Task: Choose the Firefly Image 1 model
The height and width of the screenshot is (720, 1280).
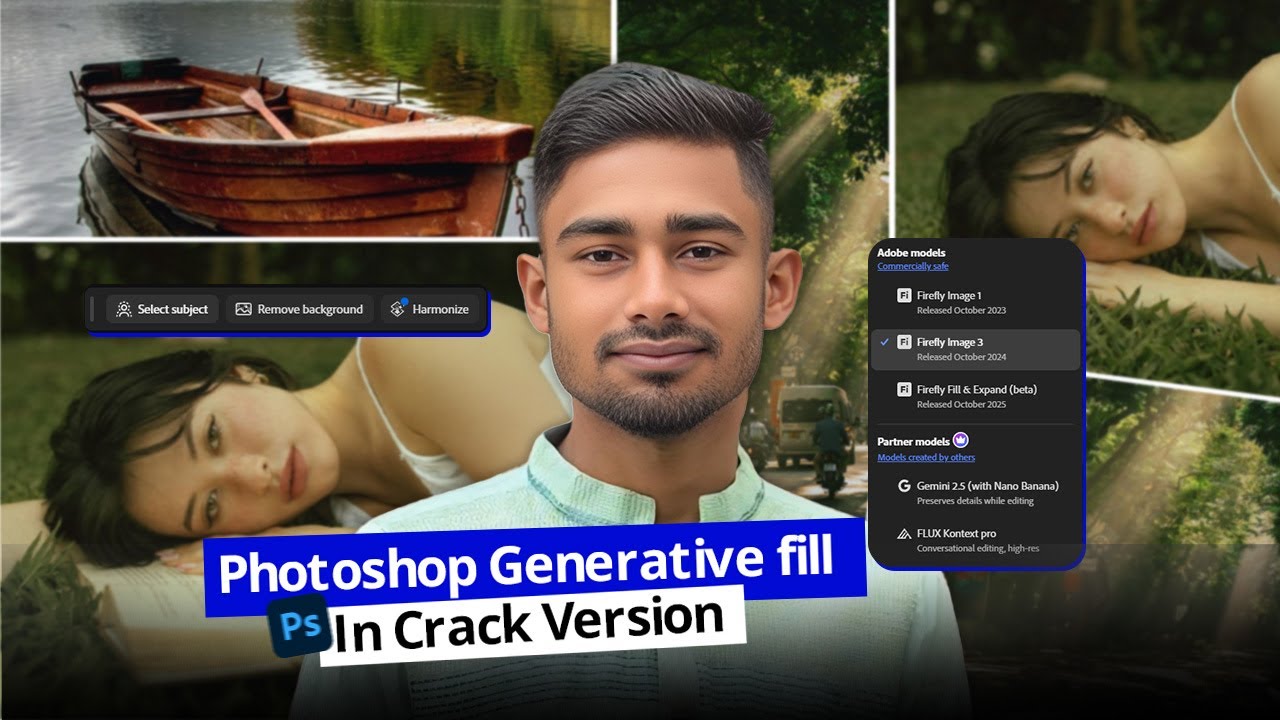Action: click(976, 302)
